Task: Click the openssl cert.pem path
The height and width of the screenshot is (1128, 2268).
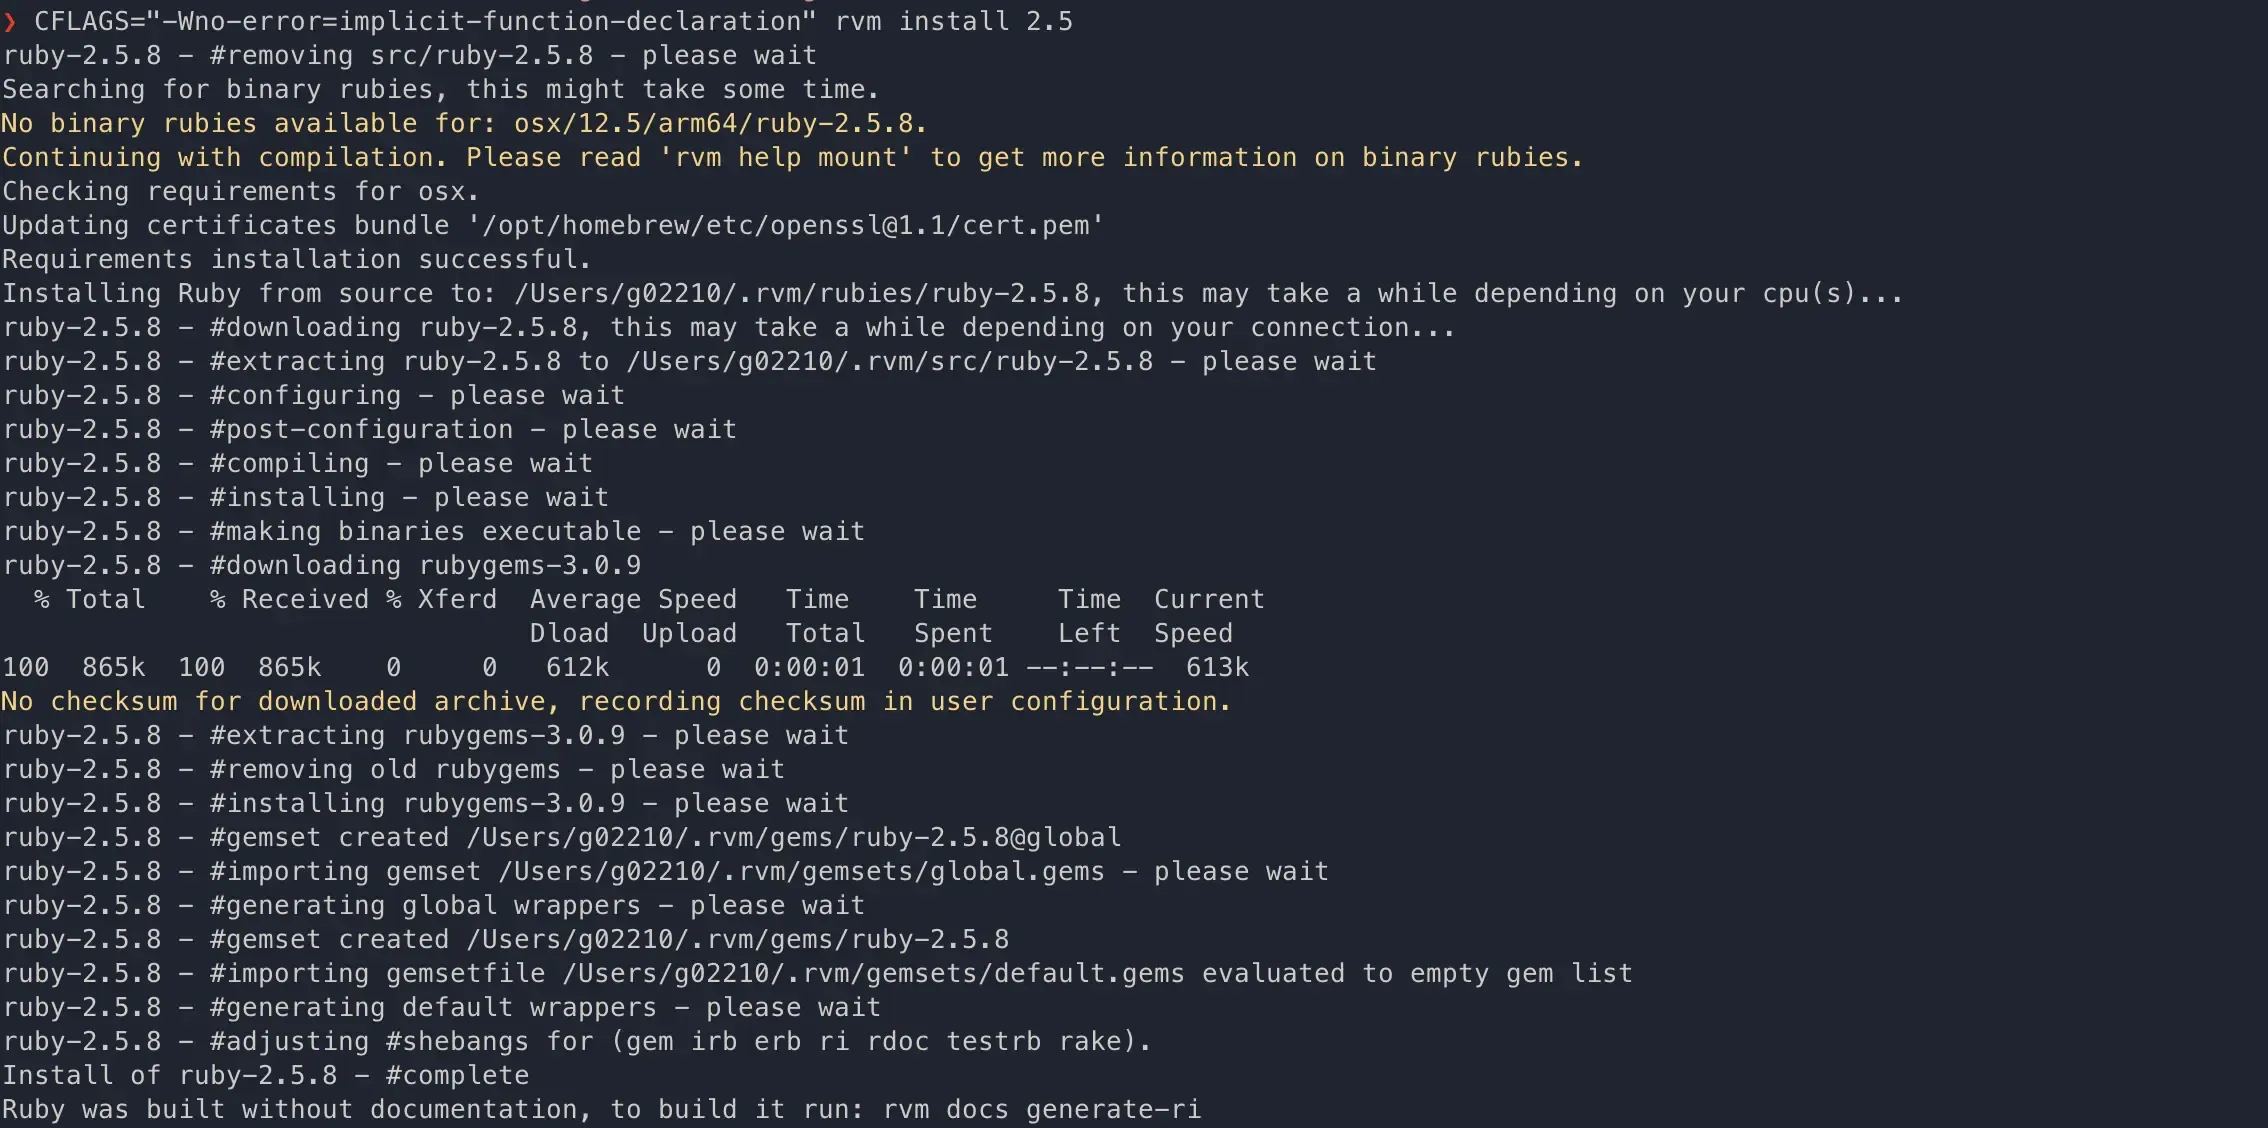Action: pyautogui.click(x=786, y=226)
